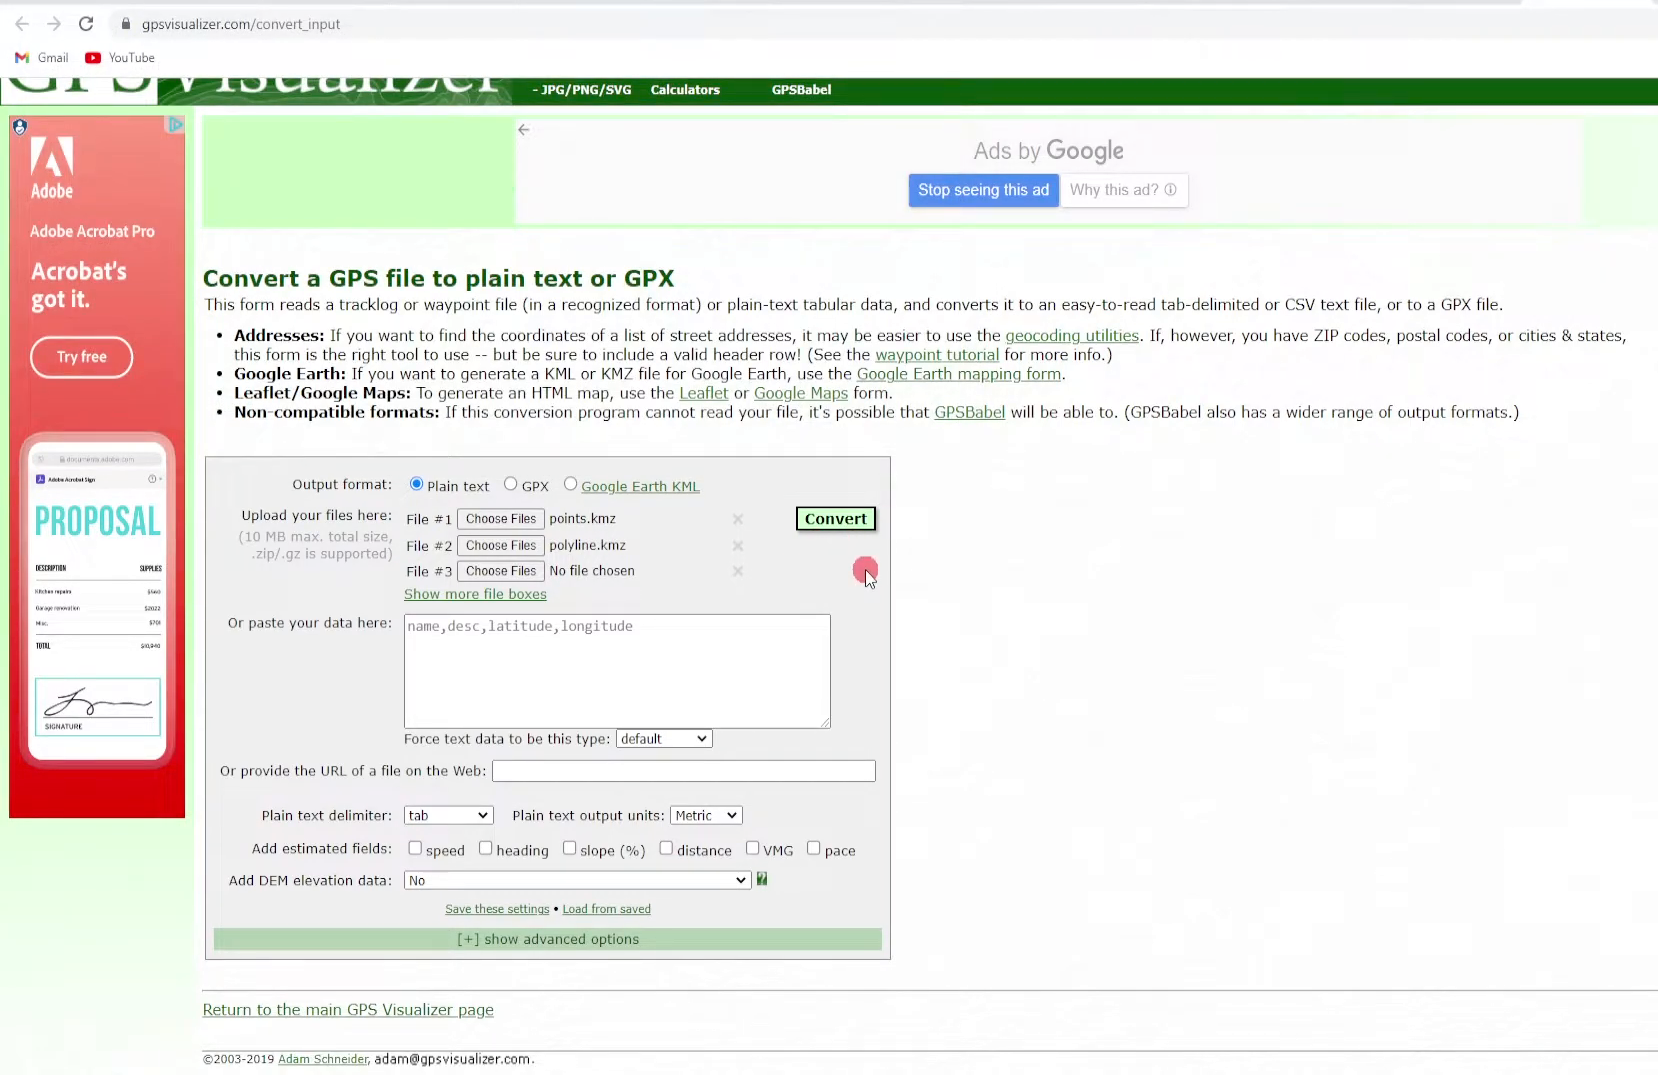Screen dimensions: 1658x1075
Task: Click Stop seeing this ad button
Action: 983,190
